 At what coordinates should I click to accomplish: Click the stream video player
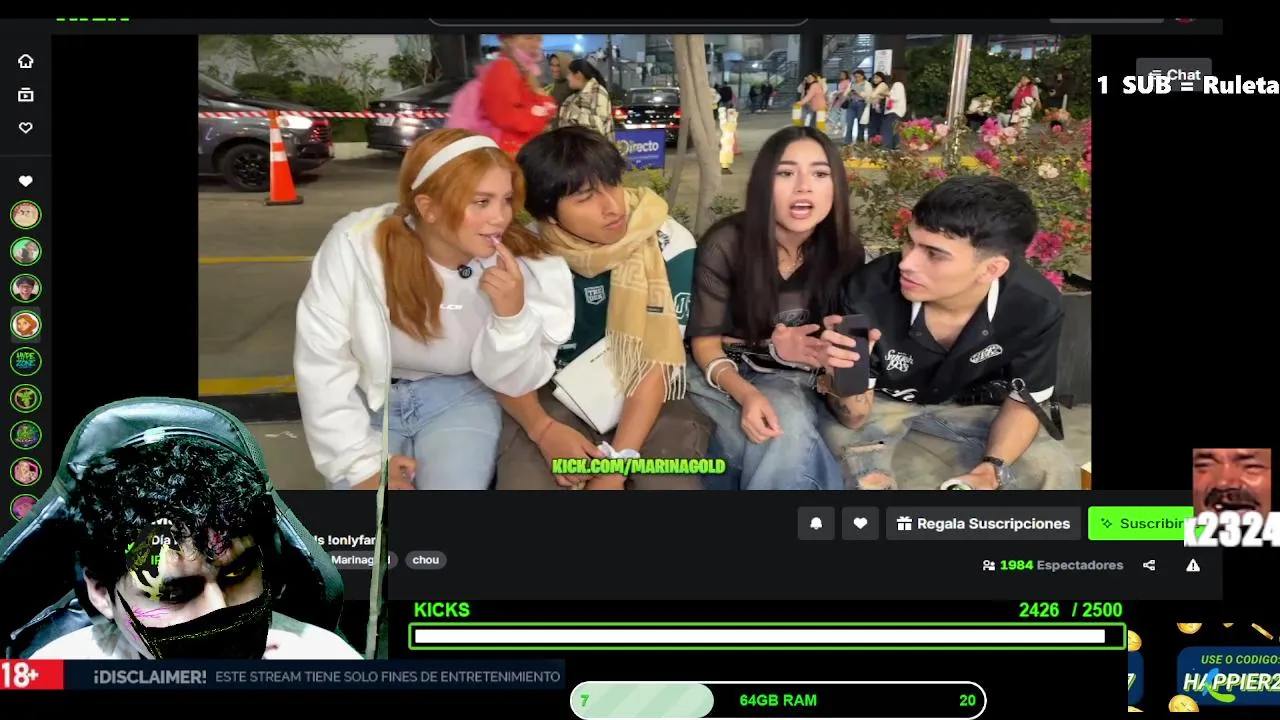644,262
